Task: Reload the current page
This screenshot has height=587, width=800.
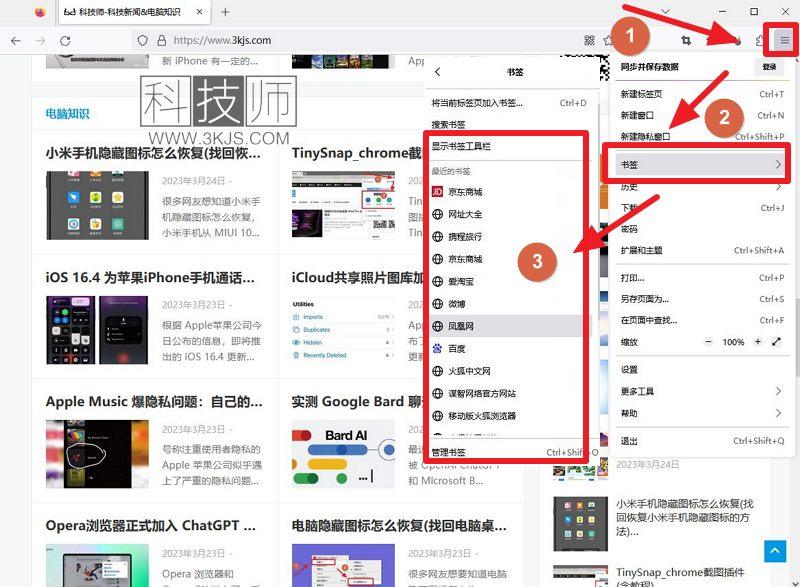Action: tap(65, 41)
